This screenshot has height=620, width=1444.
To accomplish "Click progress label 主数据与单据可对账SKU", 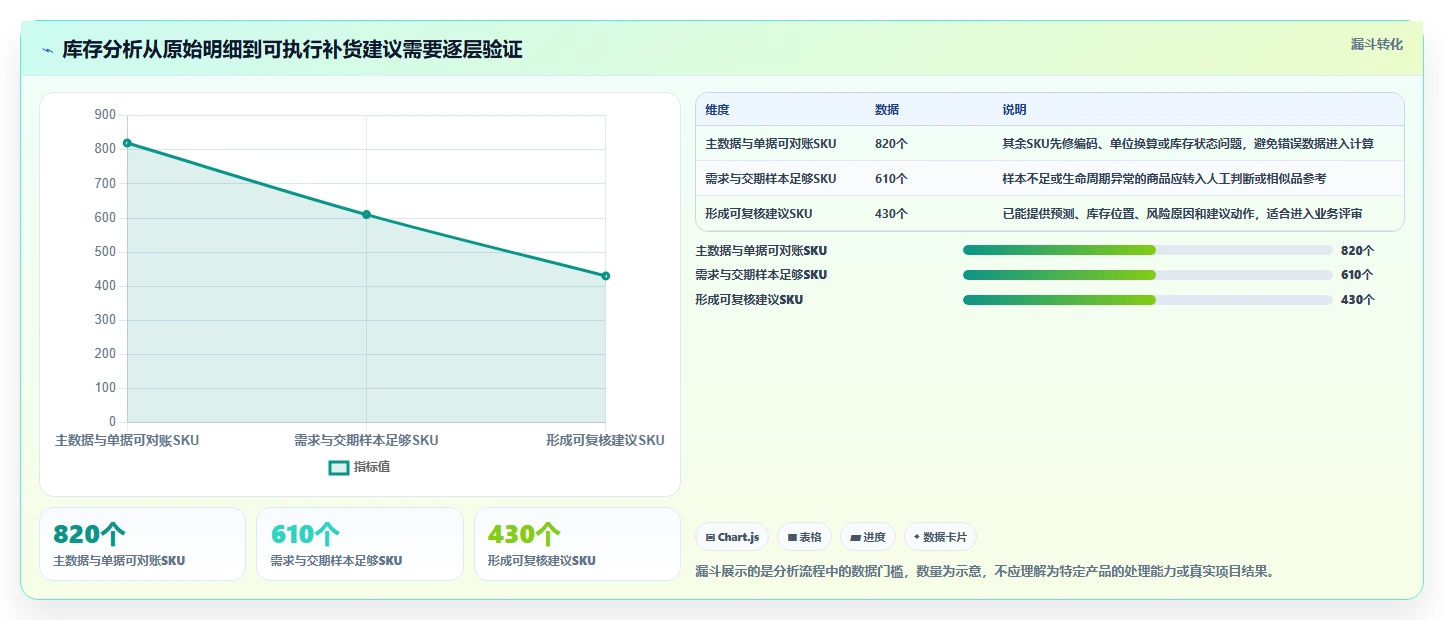I will pos(761,250).
